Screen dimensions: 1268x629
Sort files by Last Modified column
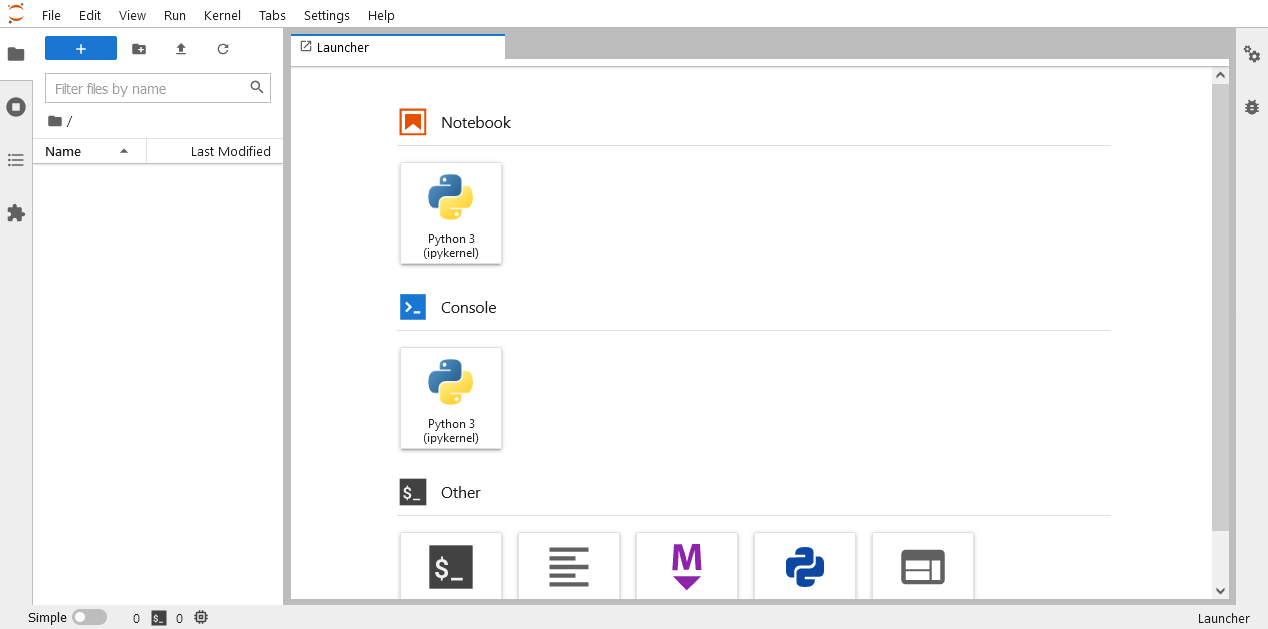point(230,151)
